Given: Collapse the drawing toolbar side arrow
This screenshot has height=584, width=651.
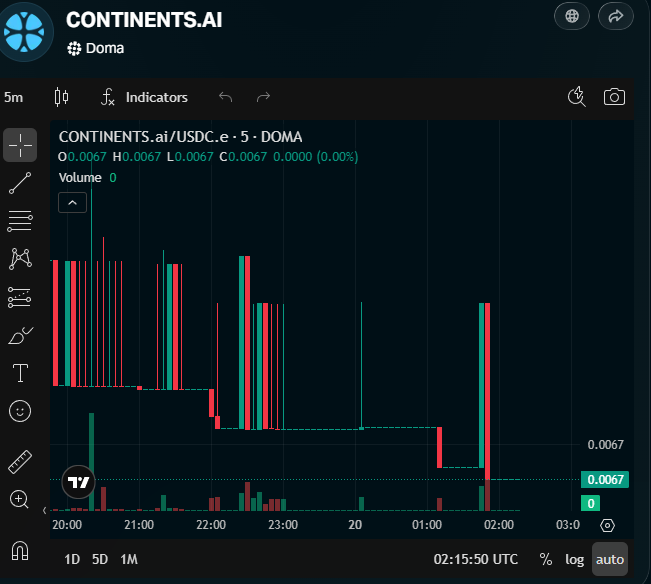Looking at the screenshot, I should (44, 511).
